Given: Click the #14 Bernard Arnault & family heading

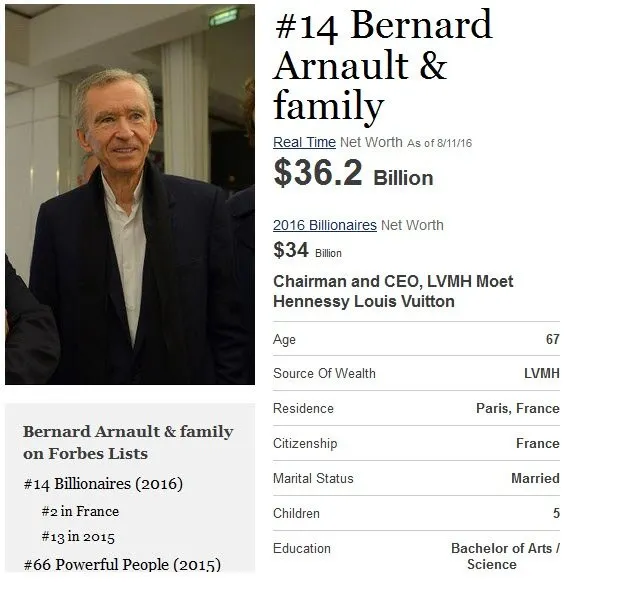Looking at the screenshot, I should coord(383,65).
